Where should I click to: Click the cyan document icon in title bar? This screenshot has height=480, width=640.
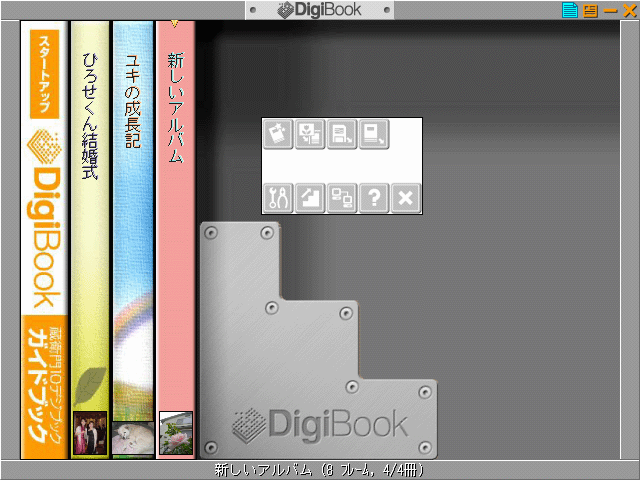(x=570, y=10)
